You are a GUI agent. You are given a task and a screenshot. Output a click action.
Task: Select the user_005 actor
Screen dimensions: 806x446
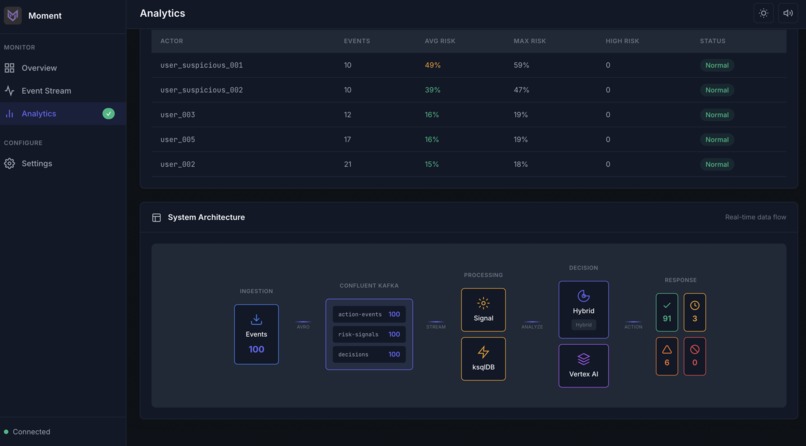tap(177, 139)
